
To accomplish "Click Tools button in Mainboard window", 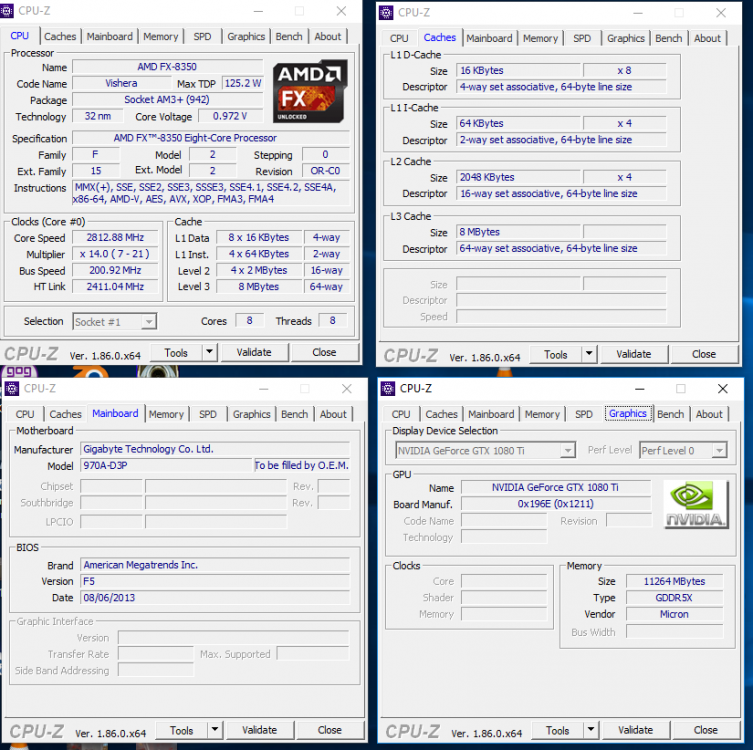I will (x=182, y=730).
